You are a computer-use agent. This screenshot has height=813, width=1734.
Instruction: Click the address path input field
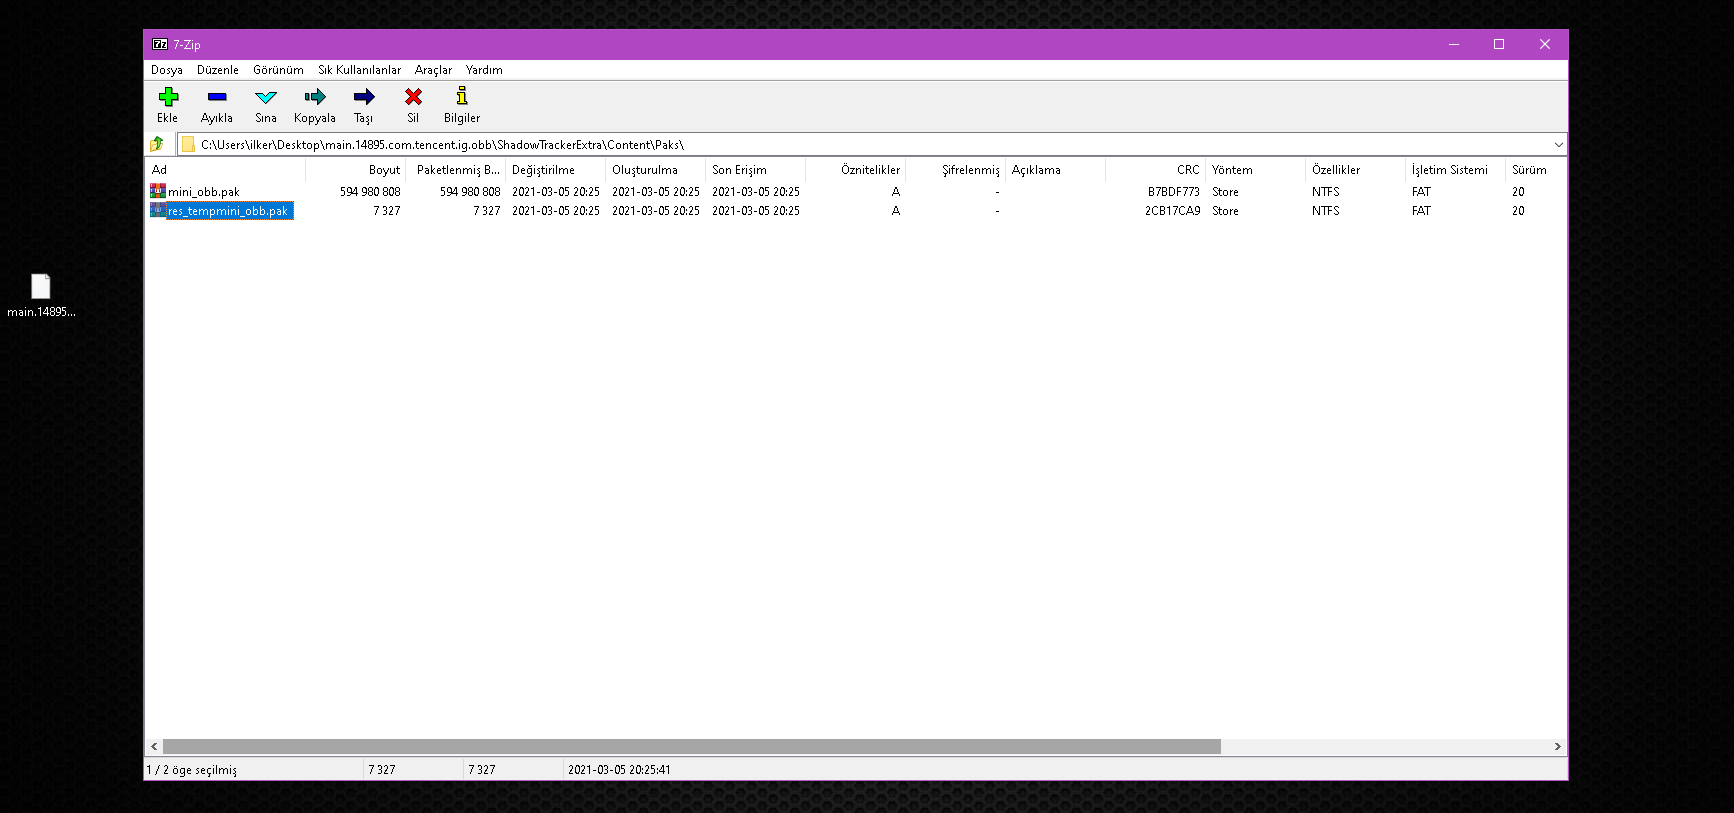point(872,145)
